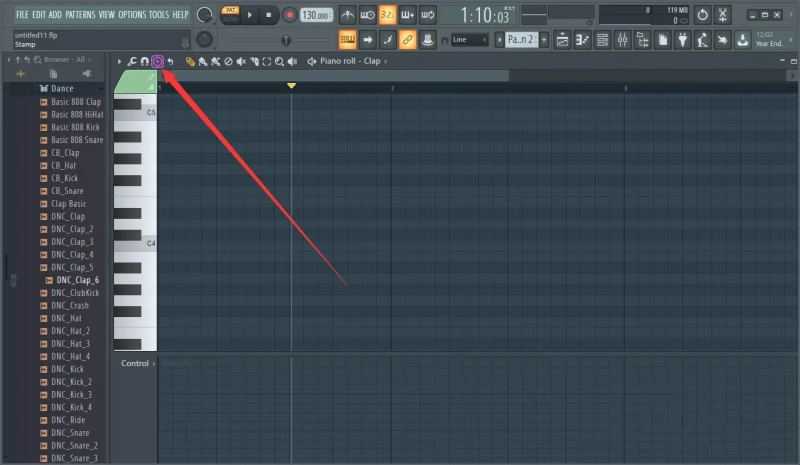The width and height of the screenshot is (800, 465).
Task: Click browser search magnifier icon
Action: (37, 60)
